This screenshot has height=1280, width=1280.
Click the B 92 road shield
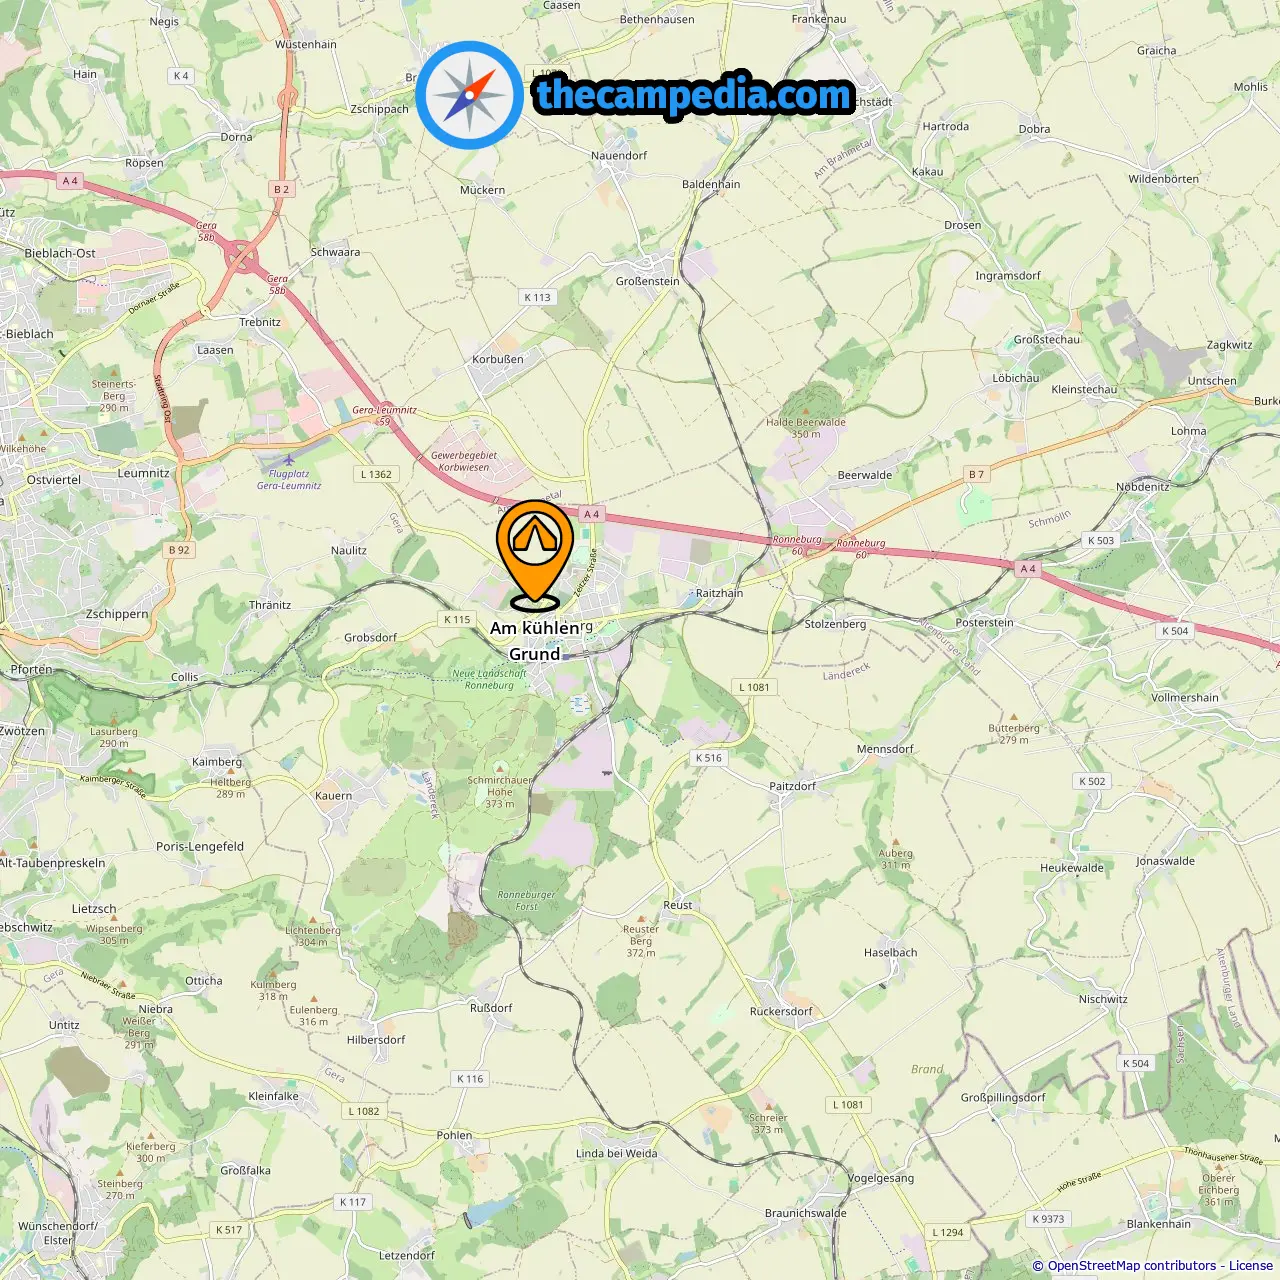(179, 550)
